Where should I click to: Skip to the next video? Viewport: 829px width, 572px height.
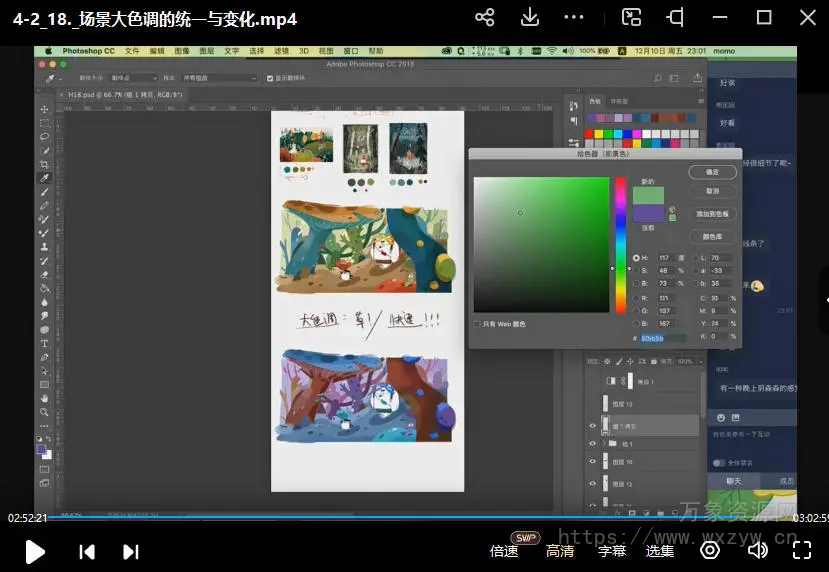[130, 551]
